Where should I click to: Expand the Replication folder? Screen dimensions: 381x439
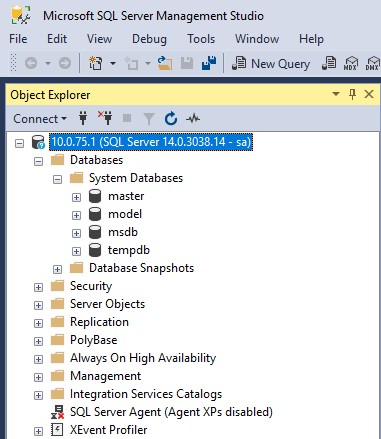point(39,324)
